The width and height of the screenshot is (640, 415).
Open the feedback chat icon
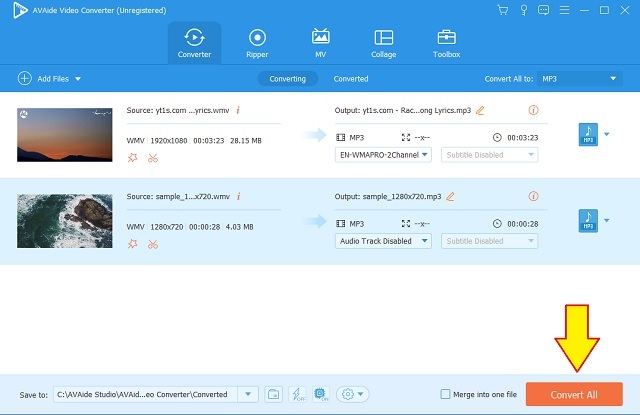543,10
